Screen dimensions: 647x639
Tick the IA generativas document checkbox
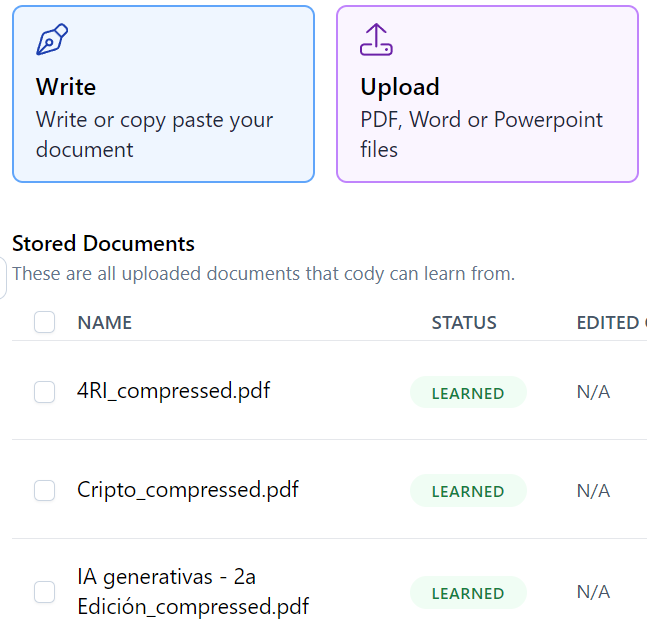pos(45,592)
